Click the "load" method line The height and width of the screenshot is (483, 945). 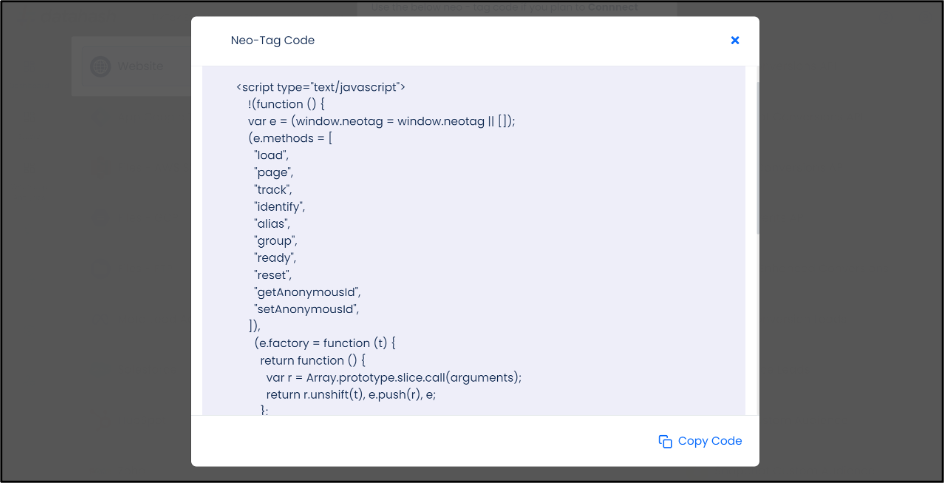[271, 156]
